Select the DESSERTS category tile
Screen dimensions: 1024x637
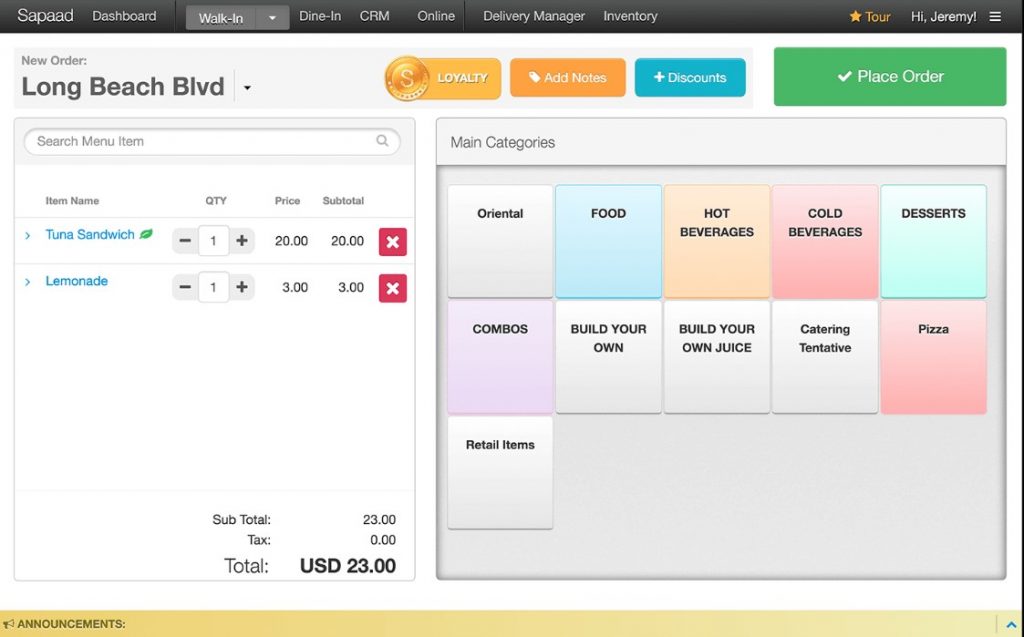[934, 241]
